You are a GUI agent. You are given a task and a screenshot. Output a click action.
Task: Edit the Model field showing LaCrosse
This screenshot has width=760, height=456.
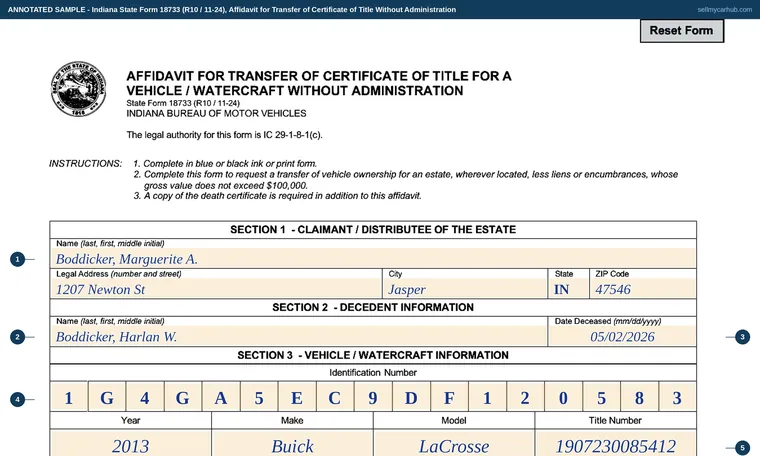(x=454, y=443)
